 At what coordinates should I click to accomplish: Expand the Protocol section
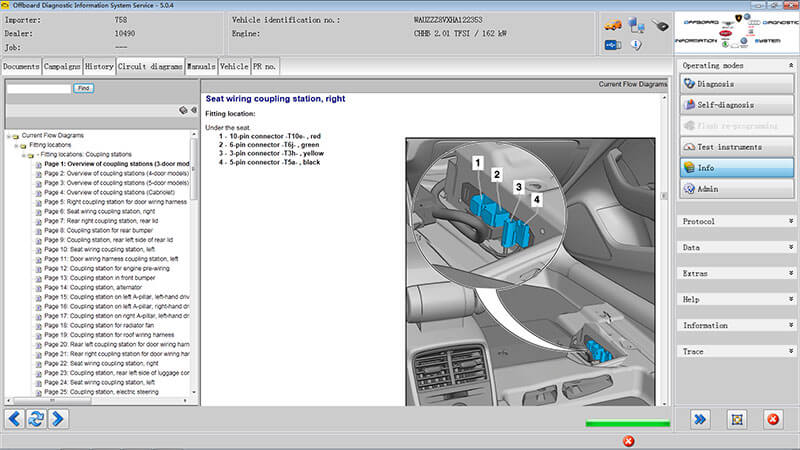pyautogui.click(x=791, y=221)
